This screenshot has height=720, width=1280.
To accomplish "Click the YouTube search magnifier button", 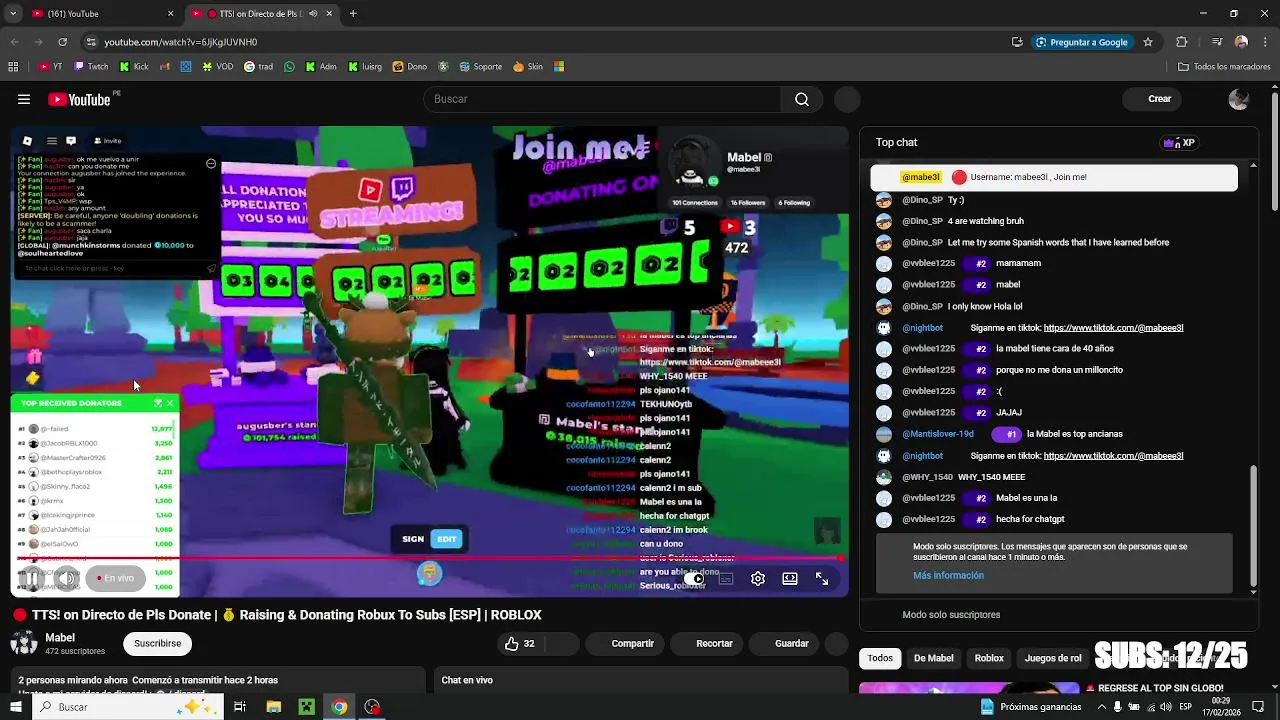I will (802, 99).
